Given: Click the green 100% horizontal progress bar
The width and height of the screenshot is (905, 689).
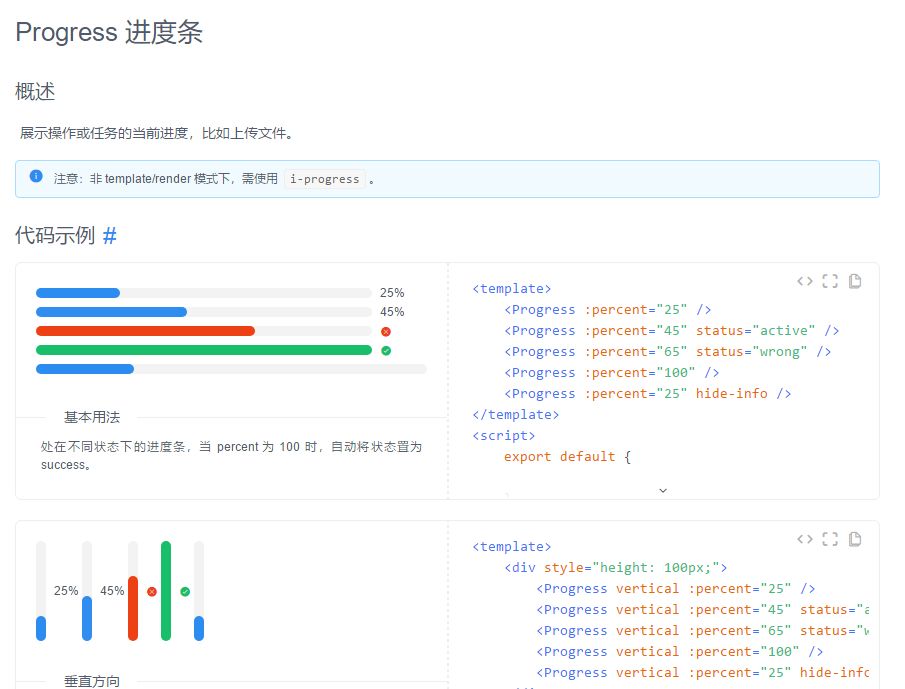Looking at the screenshot, I should tap(204, 350).
